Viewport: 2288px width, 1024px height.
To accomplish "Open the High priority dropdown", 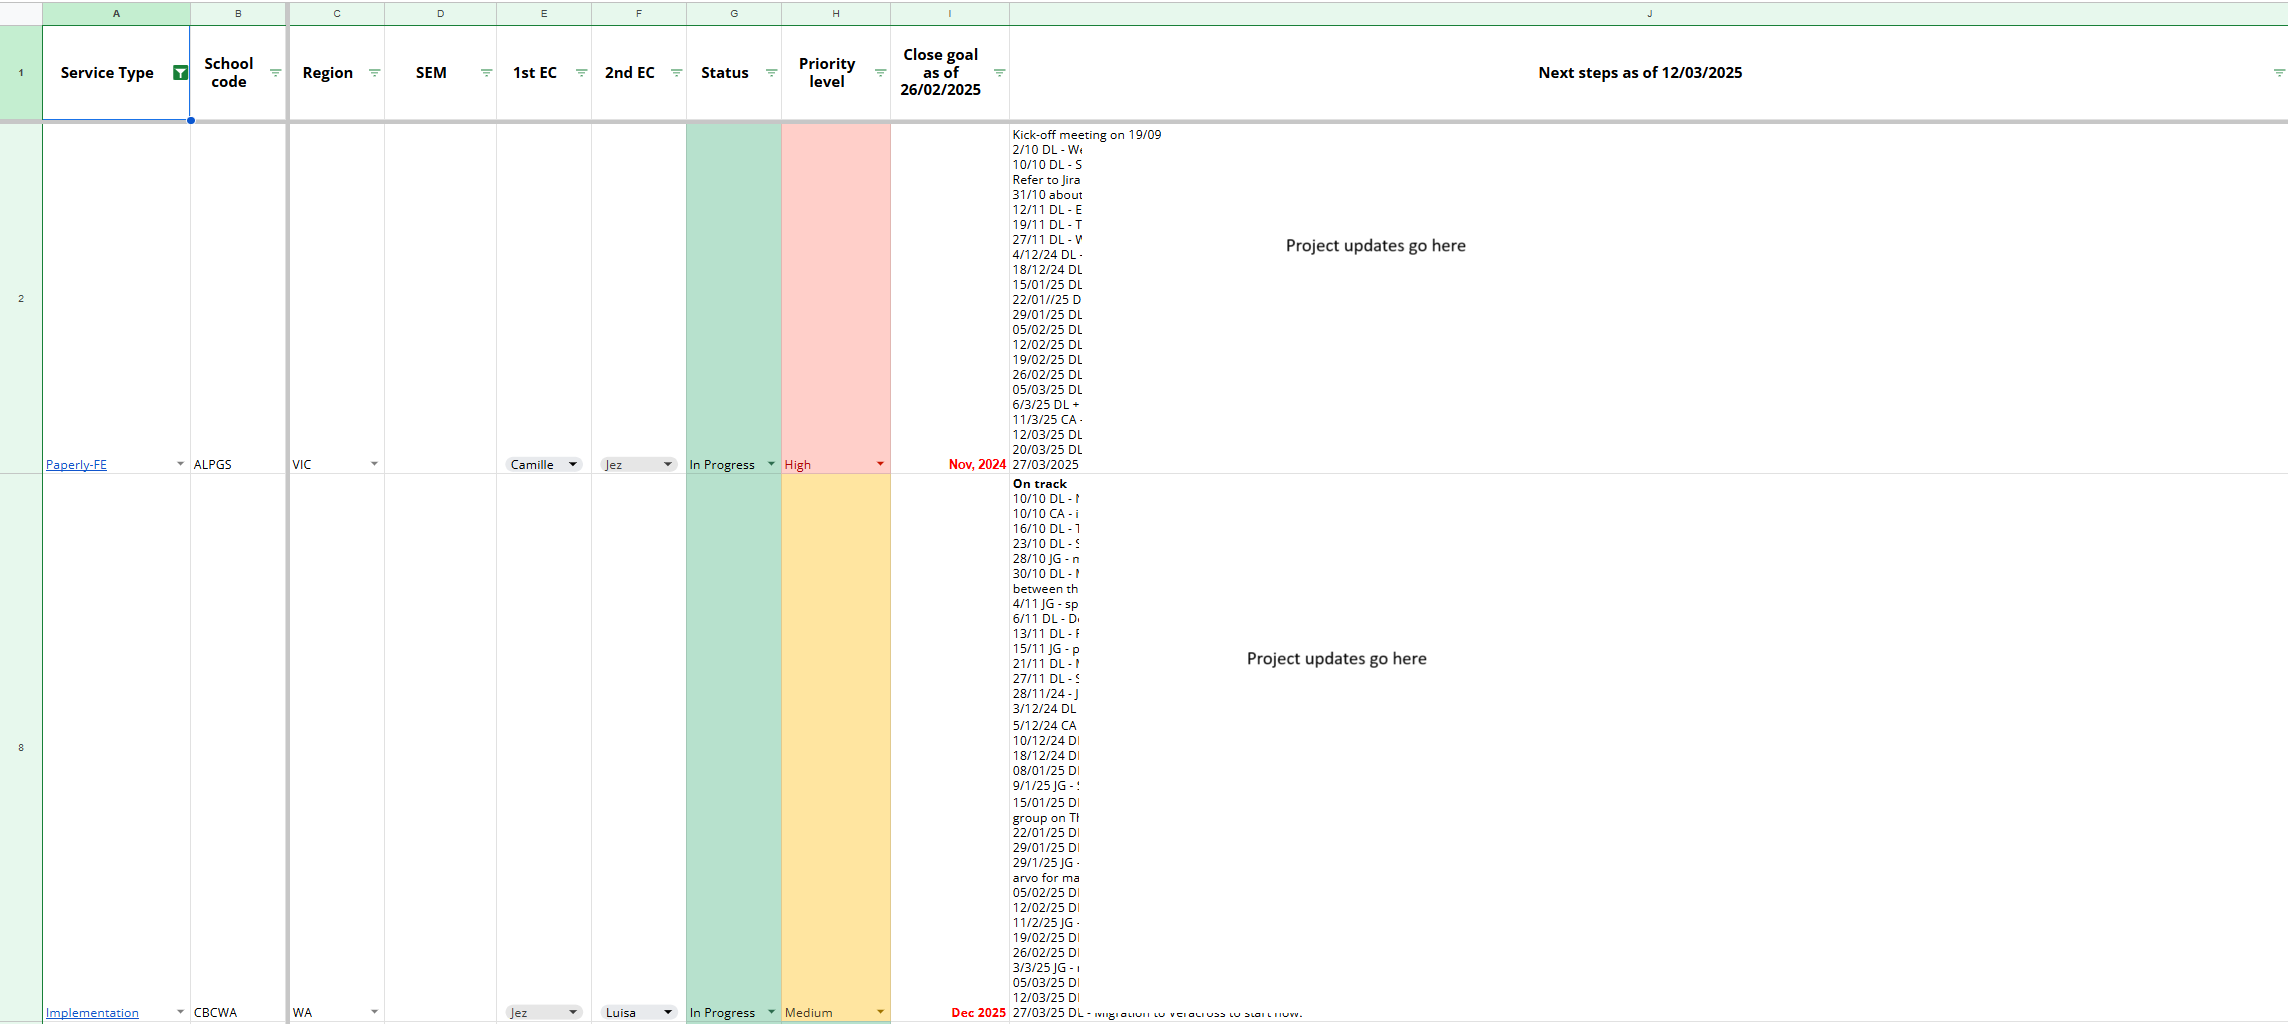I will (880, 464).
